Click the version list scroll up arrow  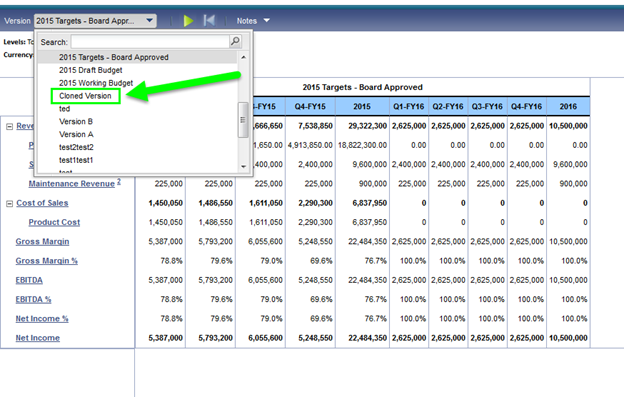[243, 57]
